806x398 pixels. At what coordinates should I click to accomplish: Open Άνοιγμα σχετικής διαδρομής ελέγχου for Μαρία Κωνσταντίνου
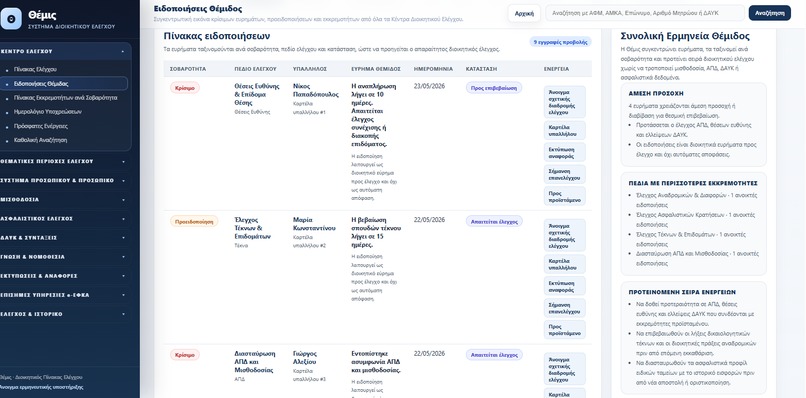tap(564, 235)
